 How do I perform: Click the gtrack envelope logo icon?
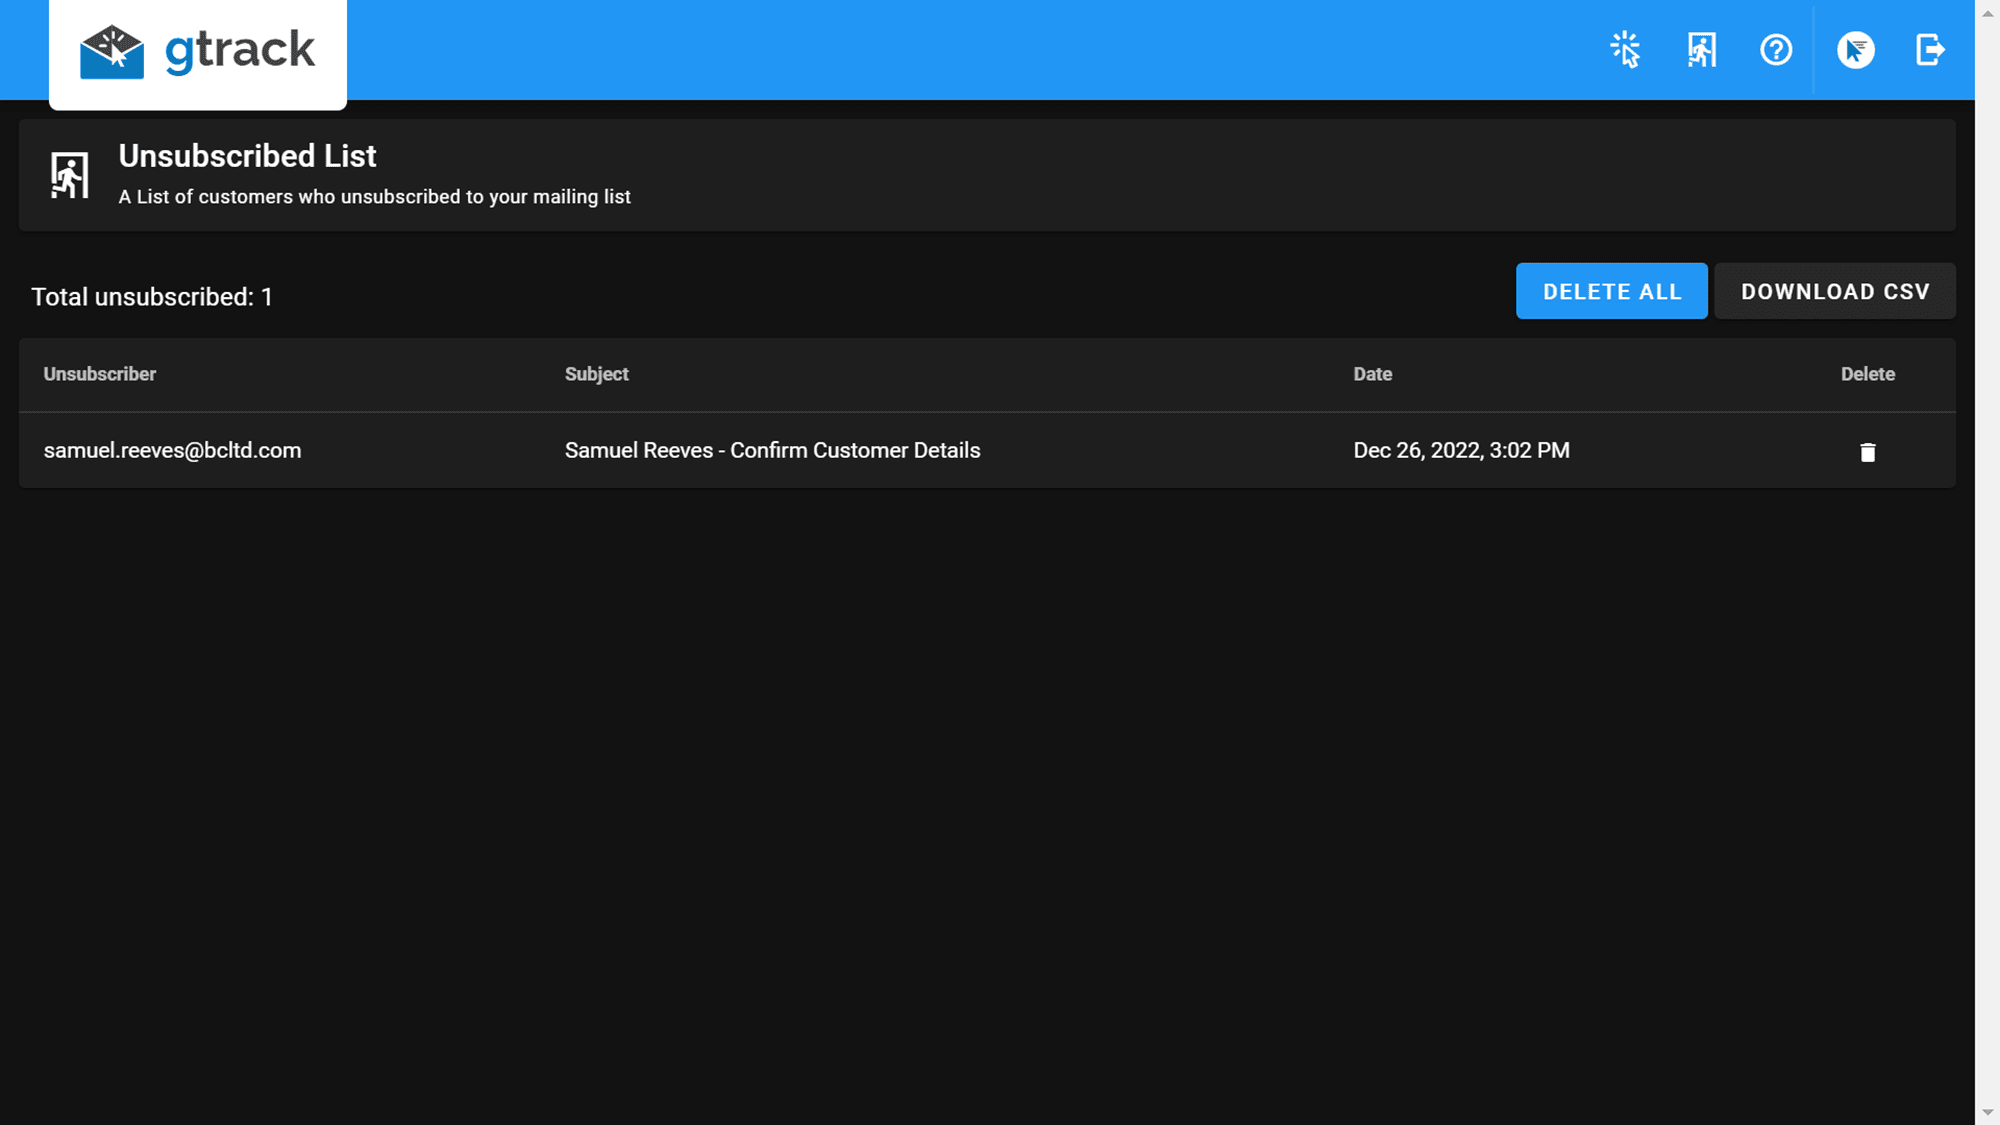[112, 51]
